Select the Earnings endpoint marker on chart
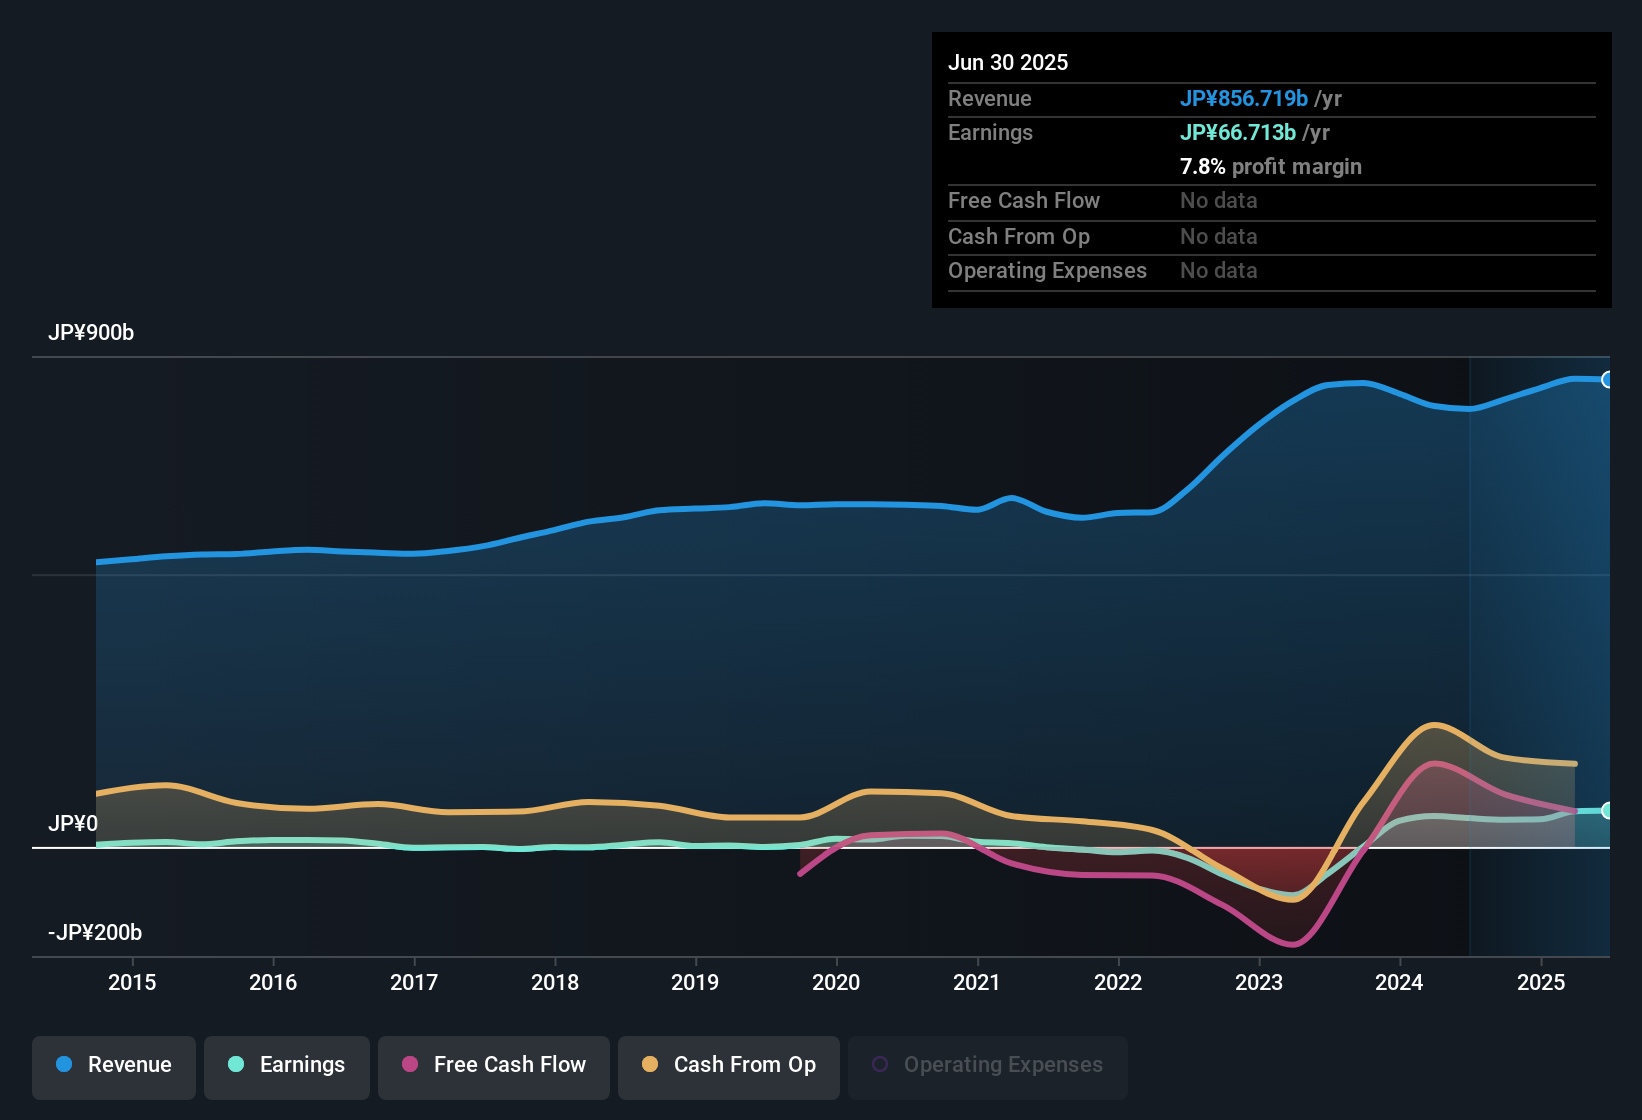This screenshot has width=1642, height=1120. (x=1607, y=811)
